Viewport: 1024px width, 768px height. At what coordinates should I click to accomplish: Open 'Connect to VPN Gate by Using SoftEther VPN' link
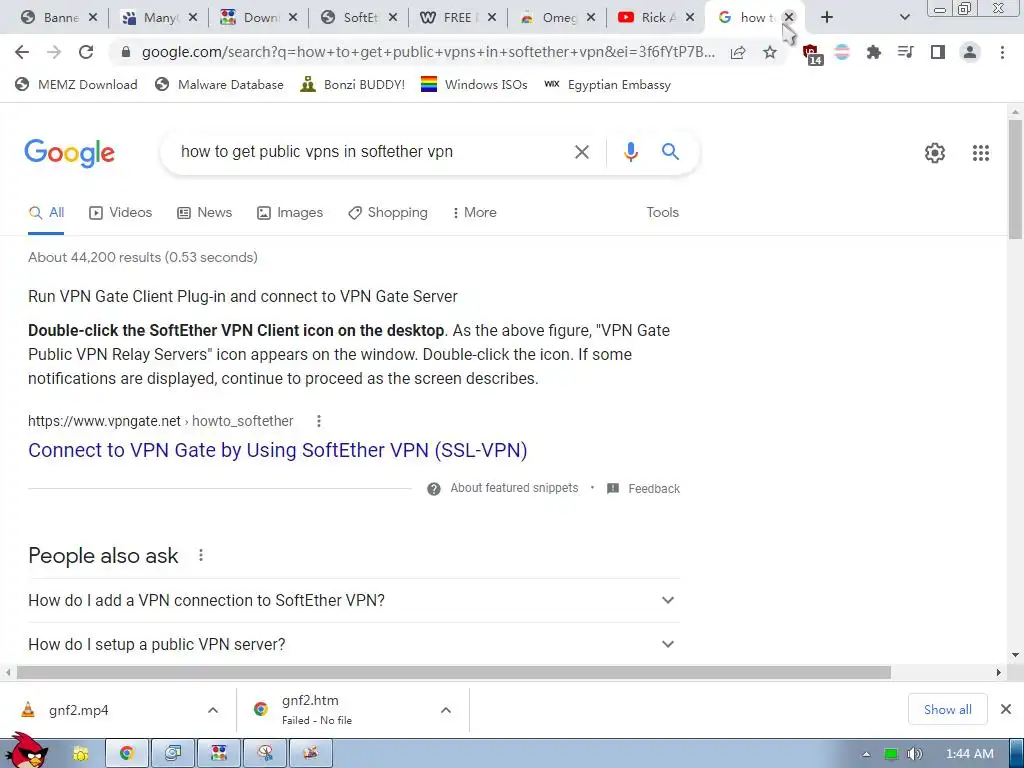(x=278, y=451)
